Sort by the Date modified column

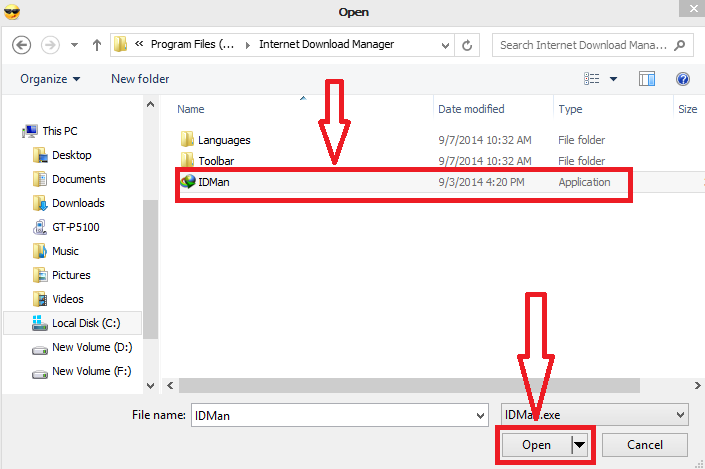[x=471, y=109]
